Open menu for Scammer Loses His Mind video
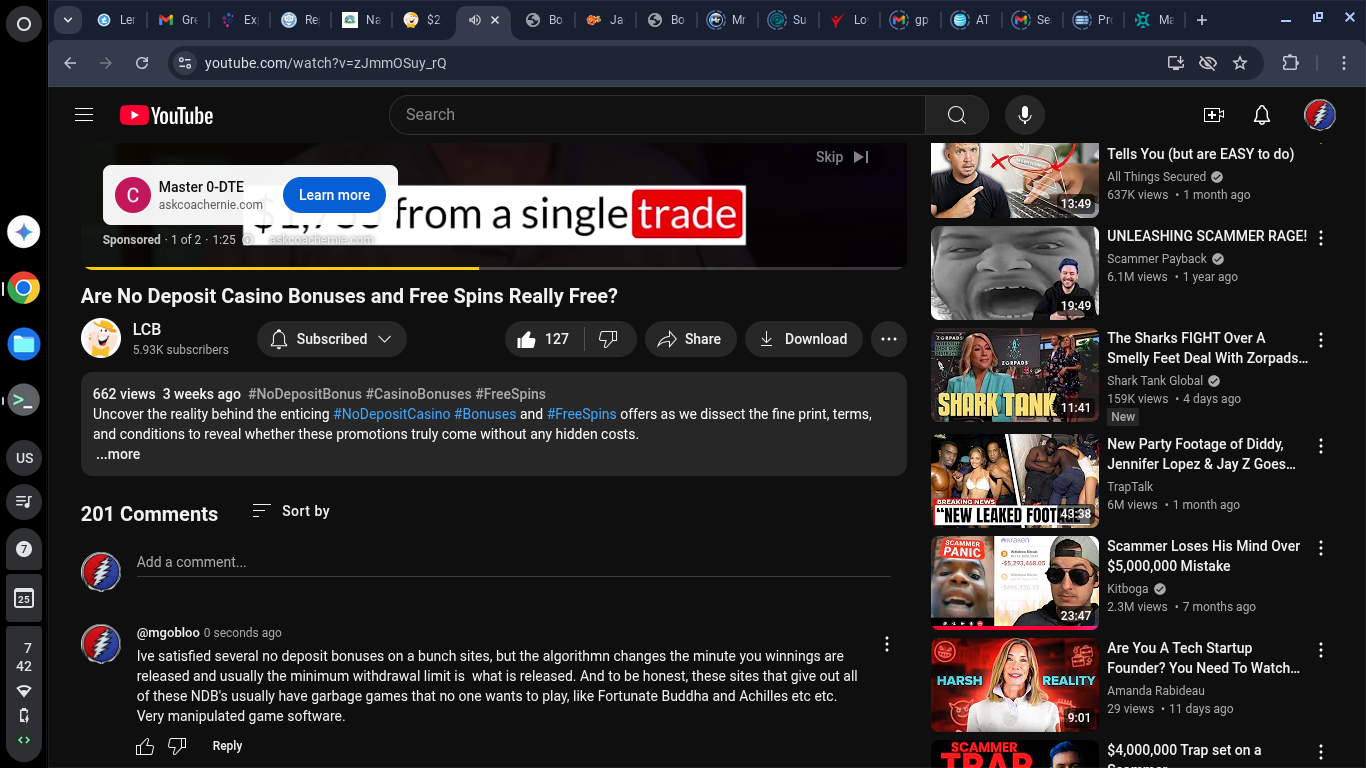Screen dimensions: 1366x768 [x=1321, y=548]
